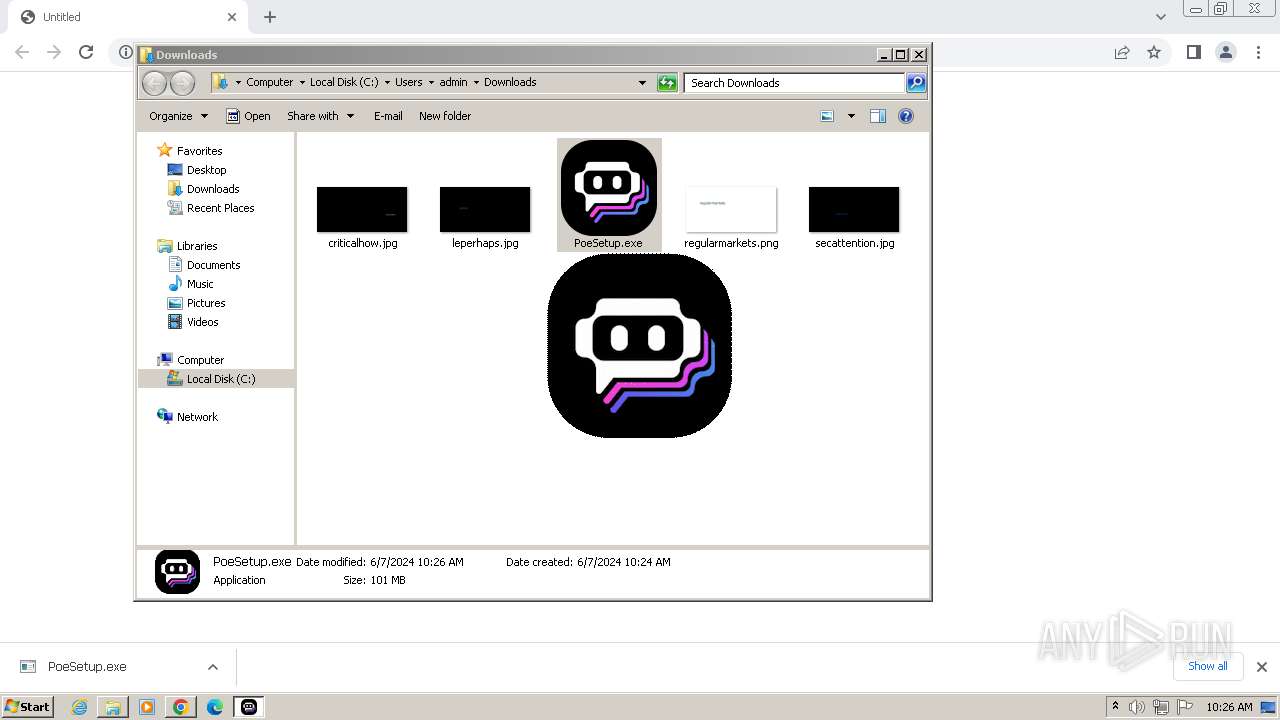1280x720 pixels.
Task: Click the Chrome share page icon
Action: click(x=1122, y=52)
